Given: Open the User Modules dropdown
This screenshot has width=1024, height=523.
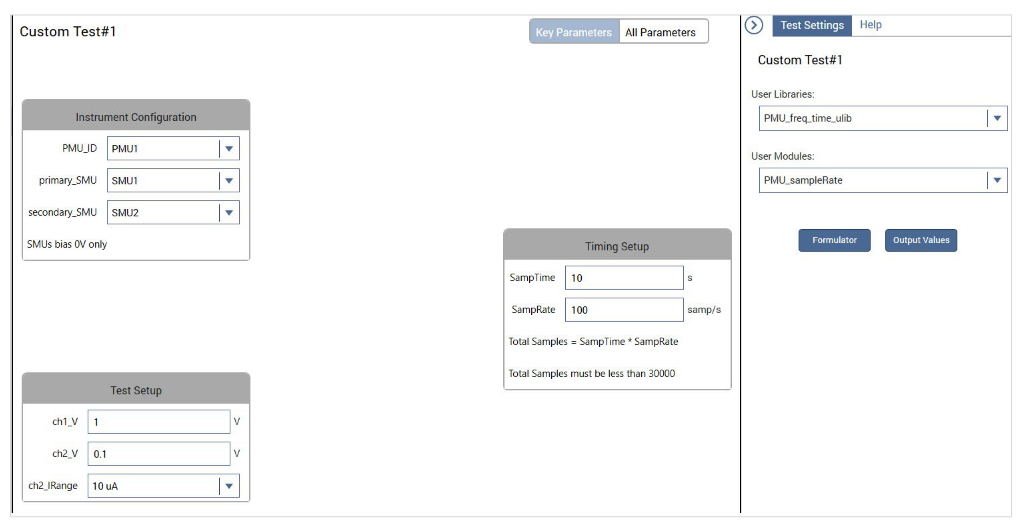Looking at the screenshot, I should click(x=996, y=181).
